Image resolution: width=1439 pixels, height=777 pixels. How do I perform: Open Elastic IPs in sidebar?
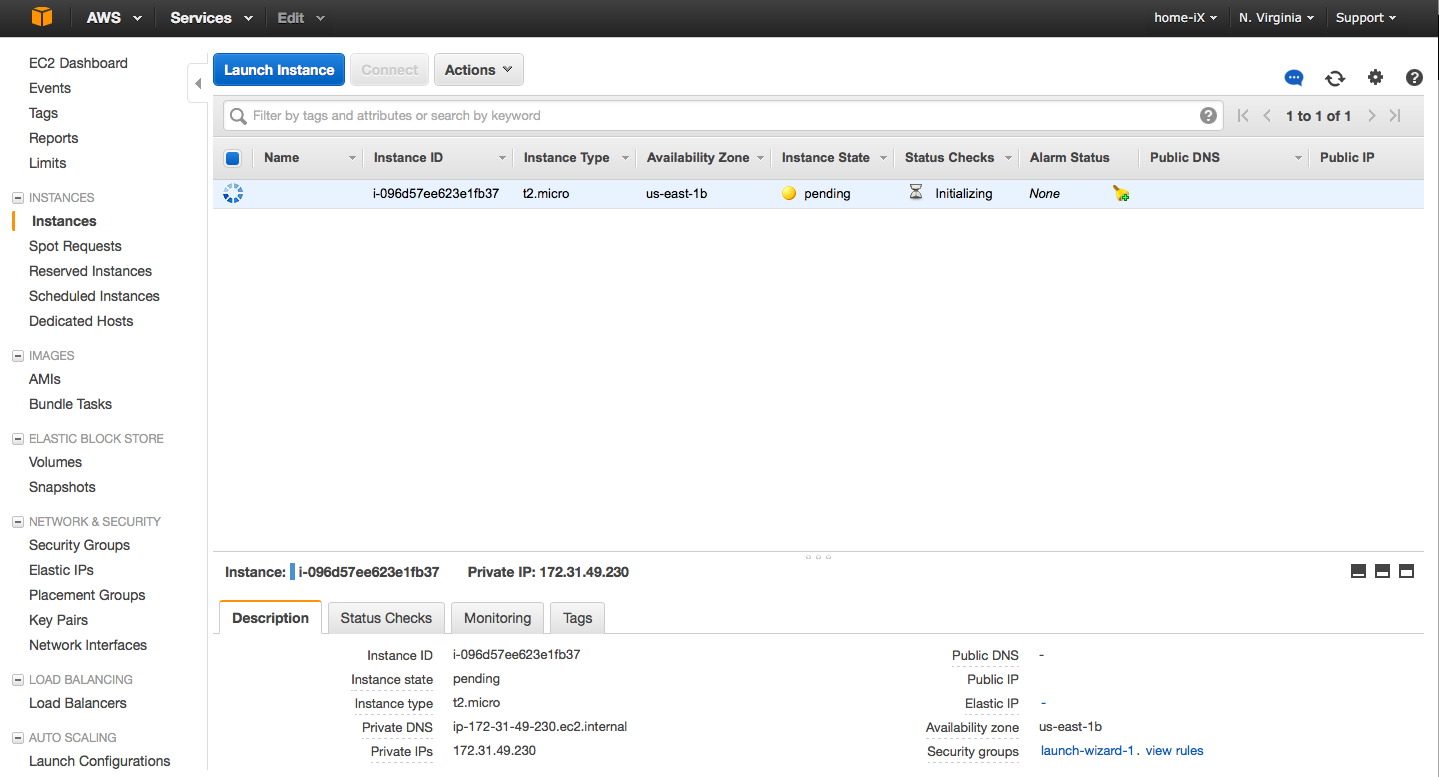tap(61, 570)
